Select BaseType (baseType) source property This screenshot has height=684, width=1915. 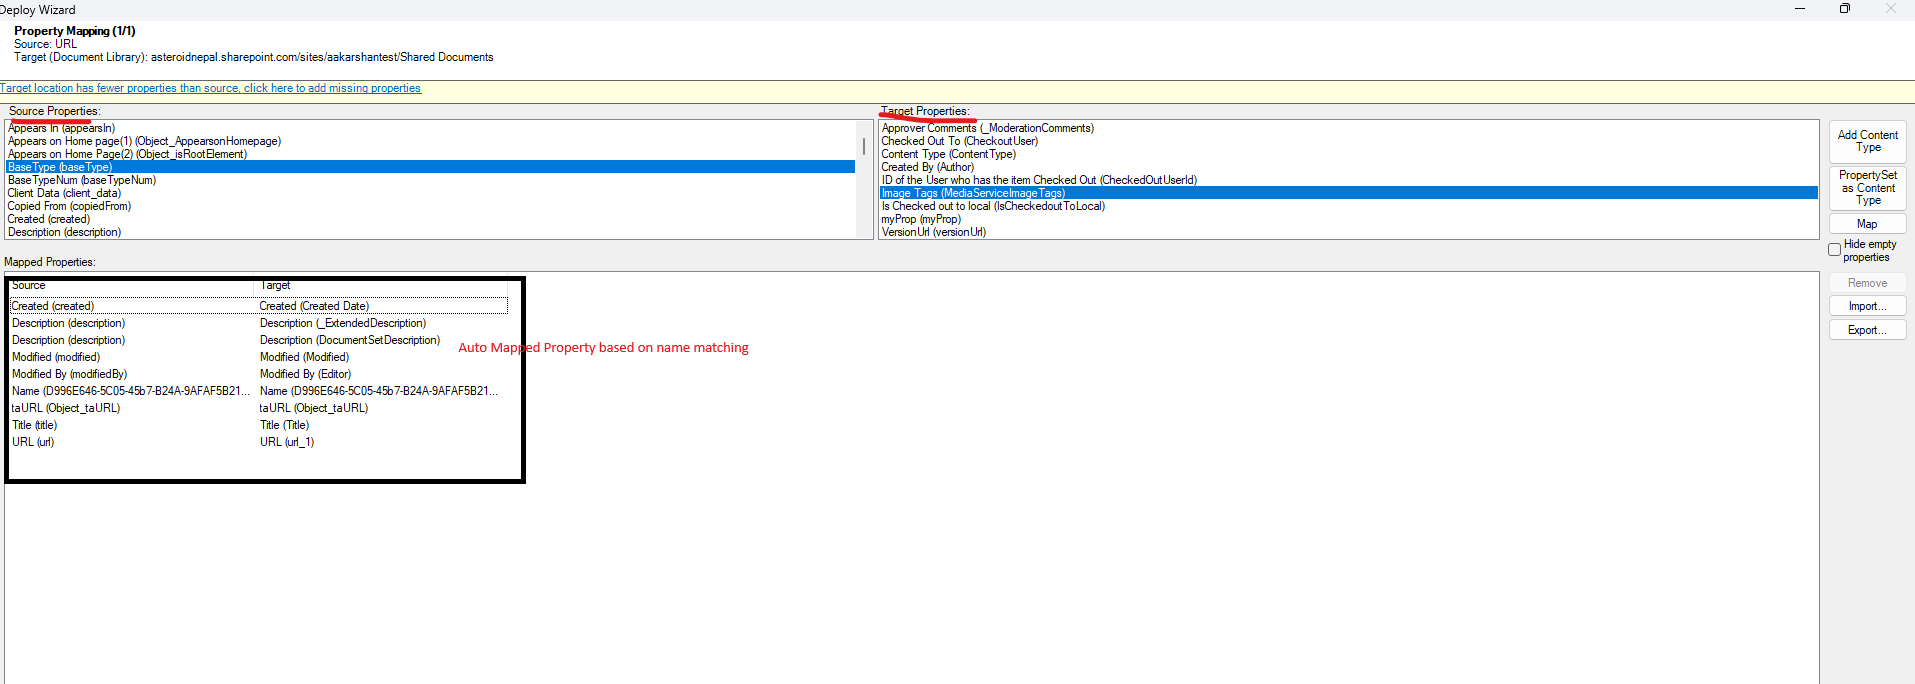click(x=430, y=167)
